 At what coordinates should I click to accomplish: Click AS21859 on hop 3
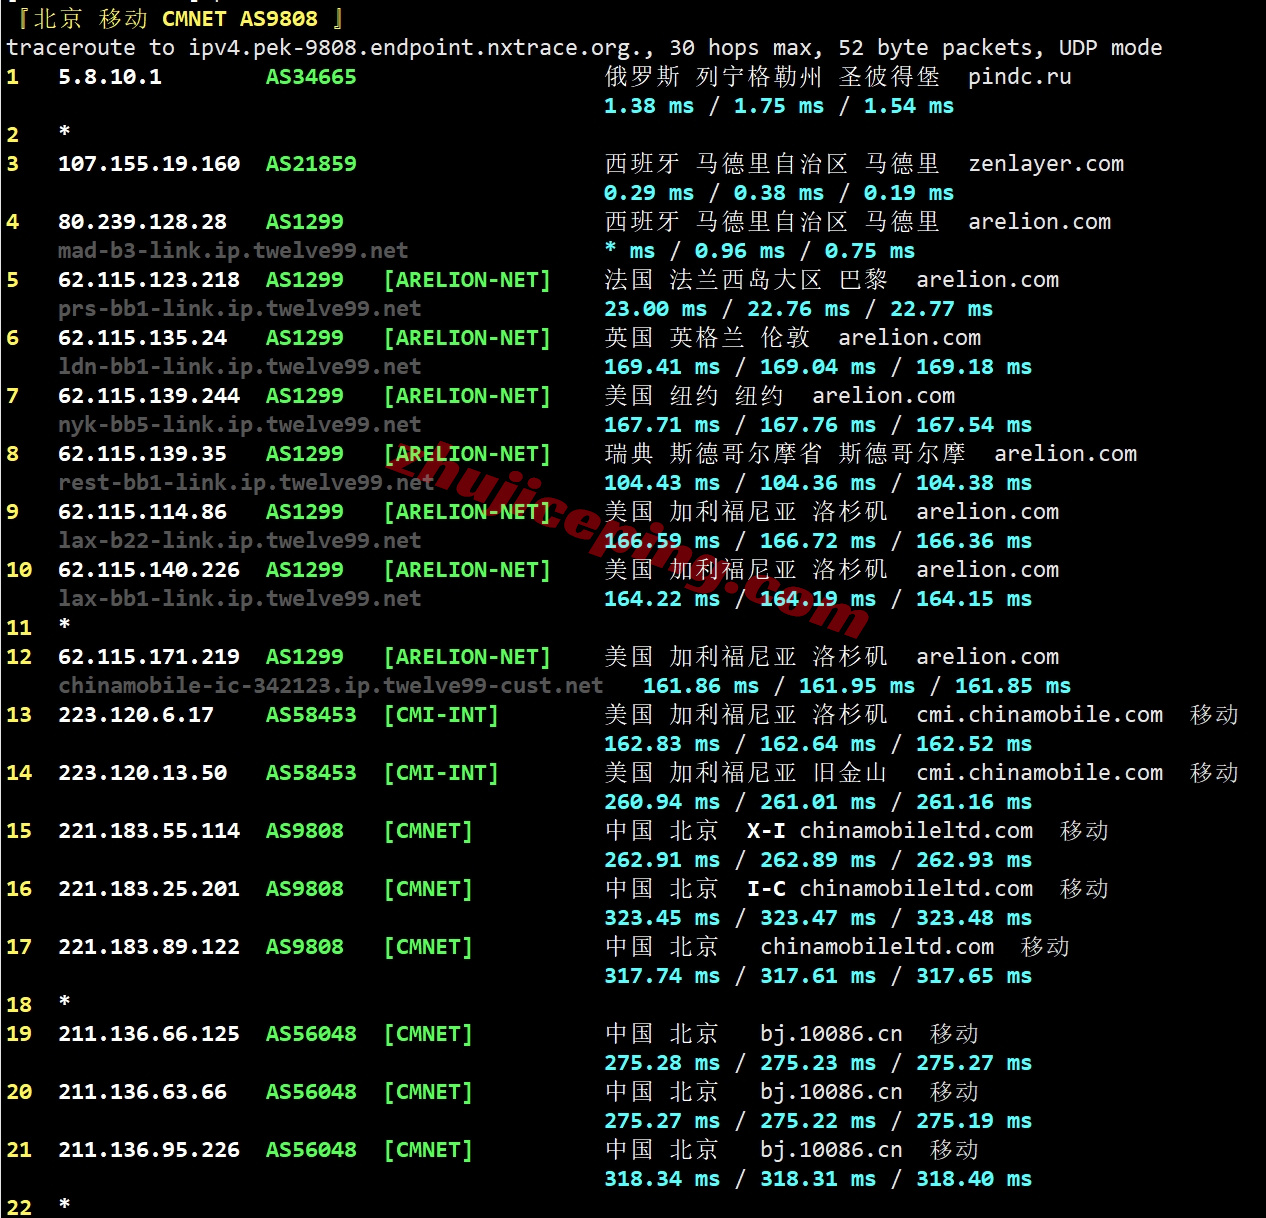310,164
